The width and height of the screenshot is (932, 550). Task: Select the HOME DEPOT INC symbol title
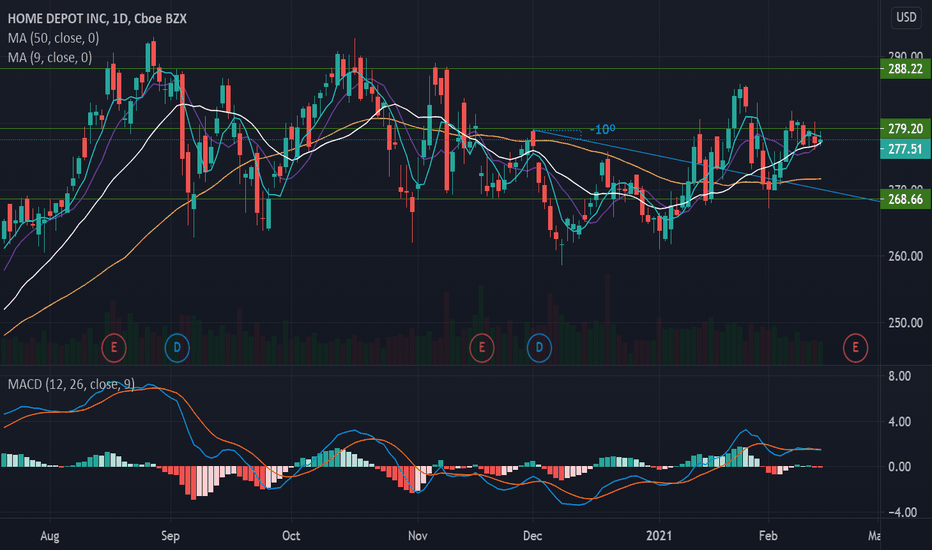(x=97, y=18)
